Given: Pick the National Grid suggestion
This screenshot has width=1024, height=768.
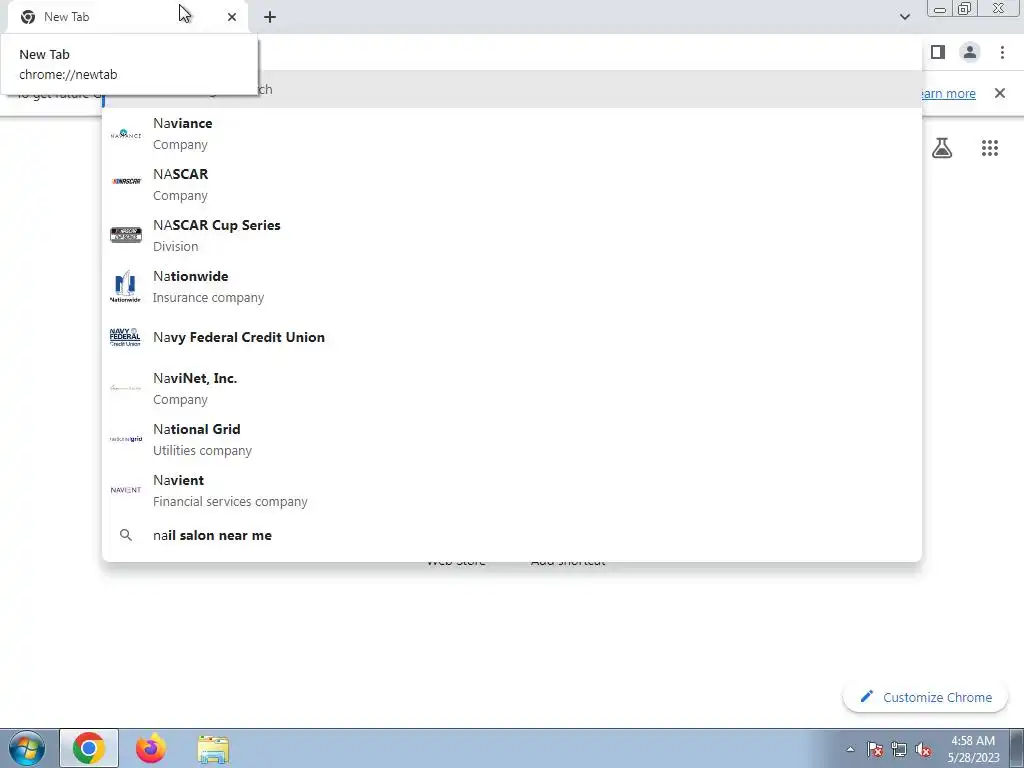Looking at the screenshot, I should tap(512, 440).
